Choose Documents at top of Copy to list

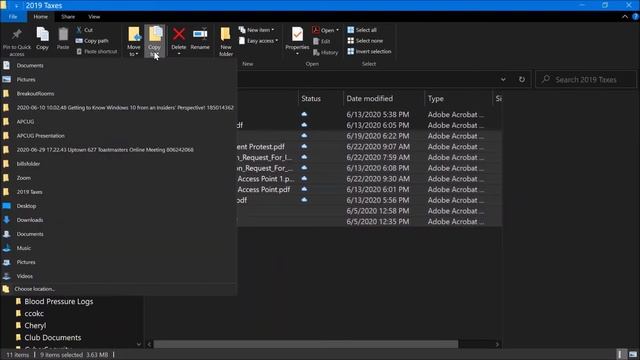tap(118, 65)
